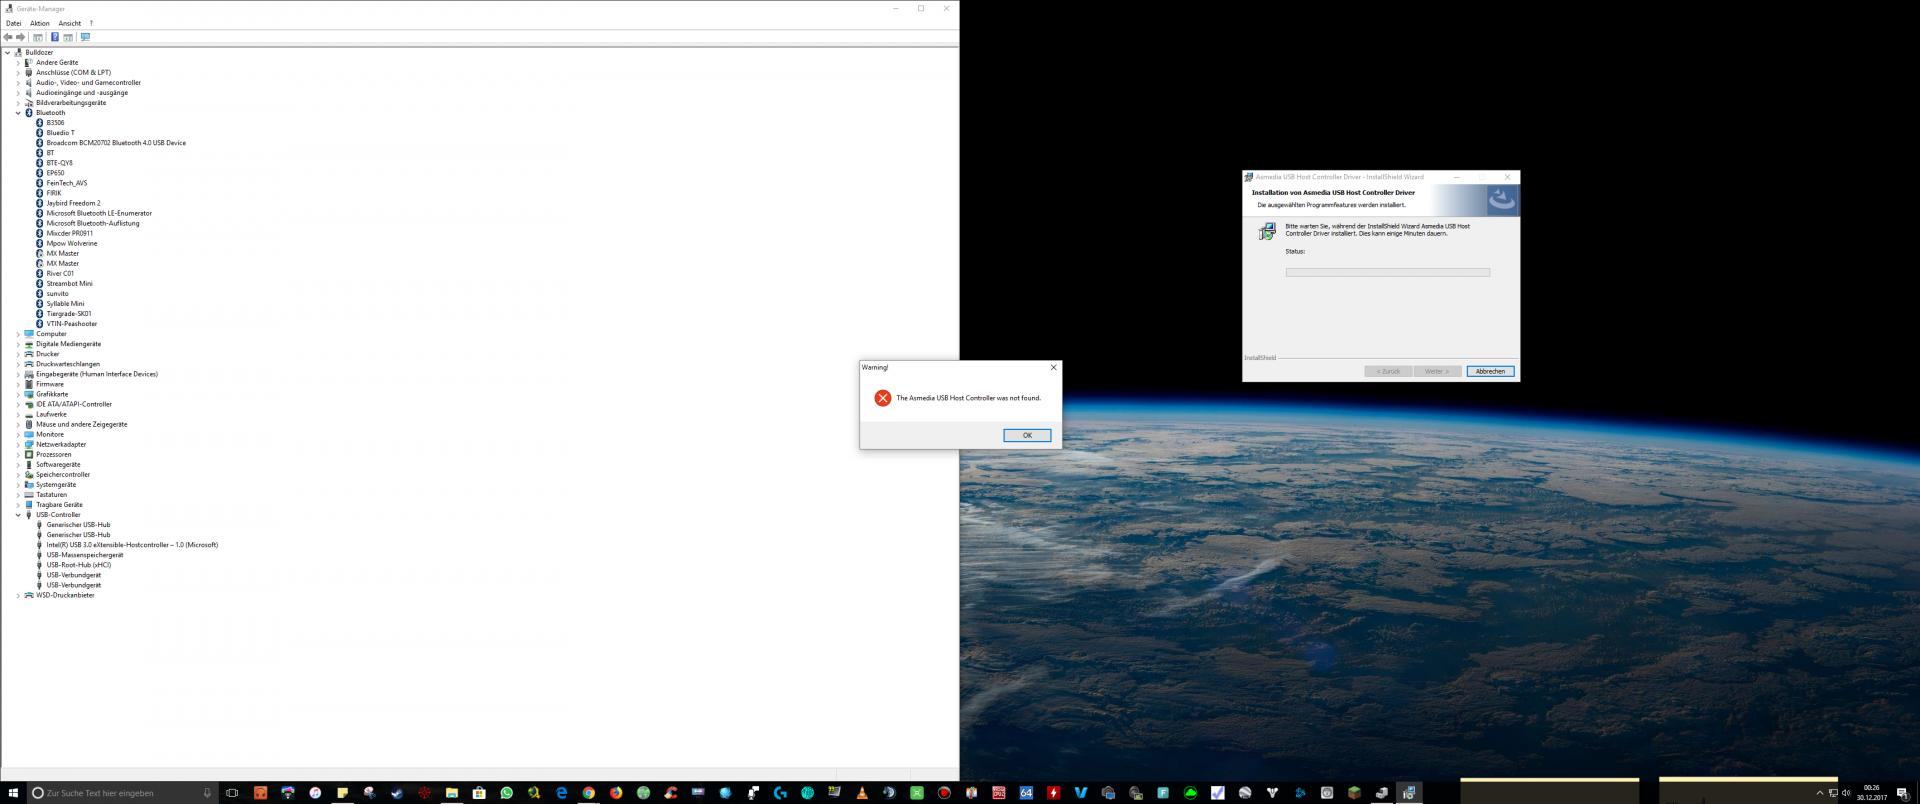
Task: Select Intel(R) USB 3.0 eXtensible-Hostcontroller entry
Action: [132, 545]
